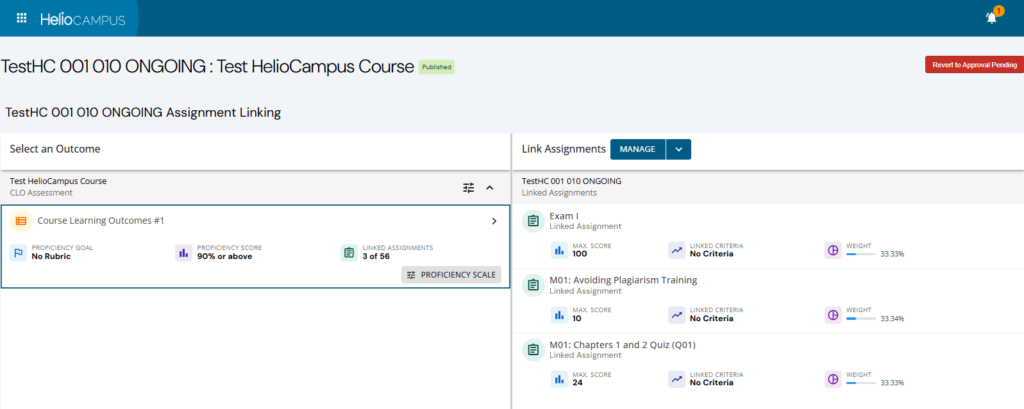
Task: Click the Link Assignments heading
Action: point(564,149)
